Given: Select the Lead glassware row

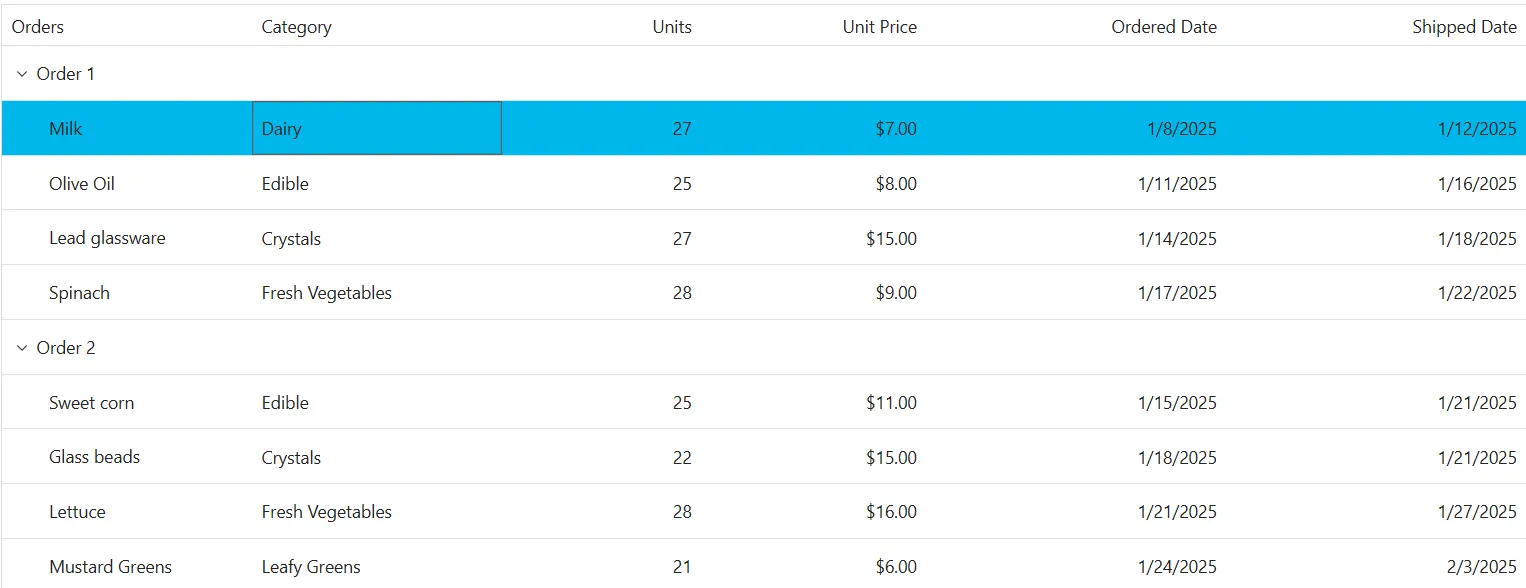Looking at the screenshot, I should 764,238.
